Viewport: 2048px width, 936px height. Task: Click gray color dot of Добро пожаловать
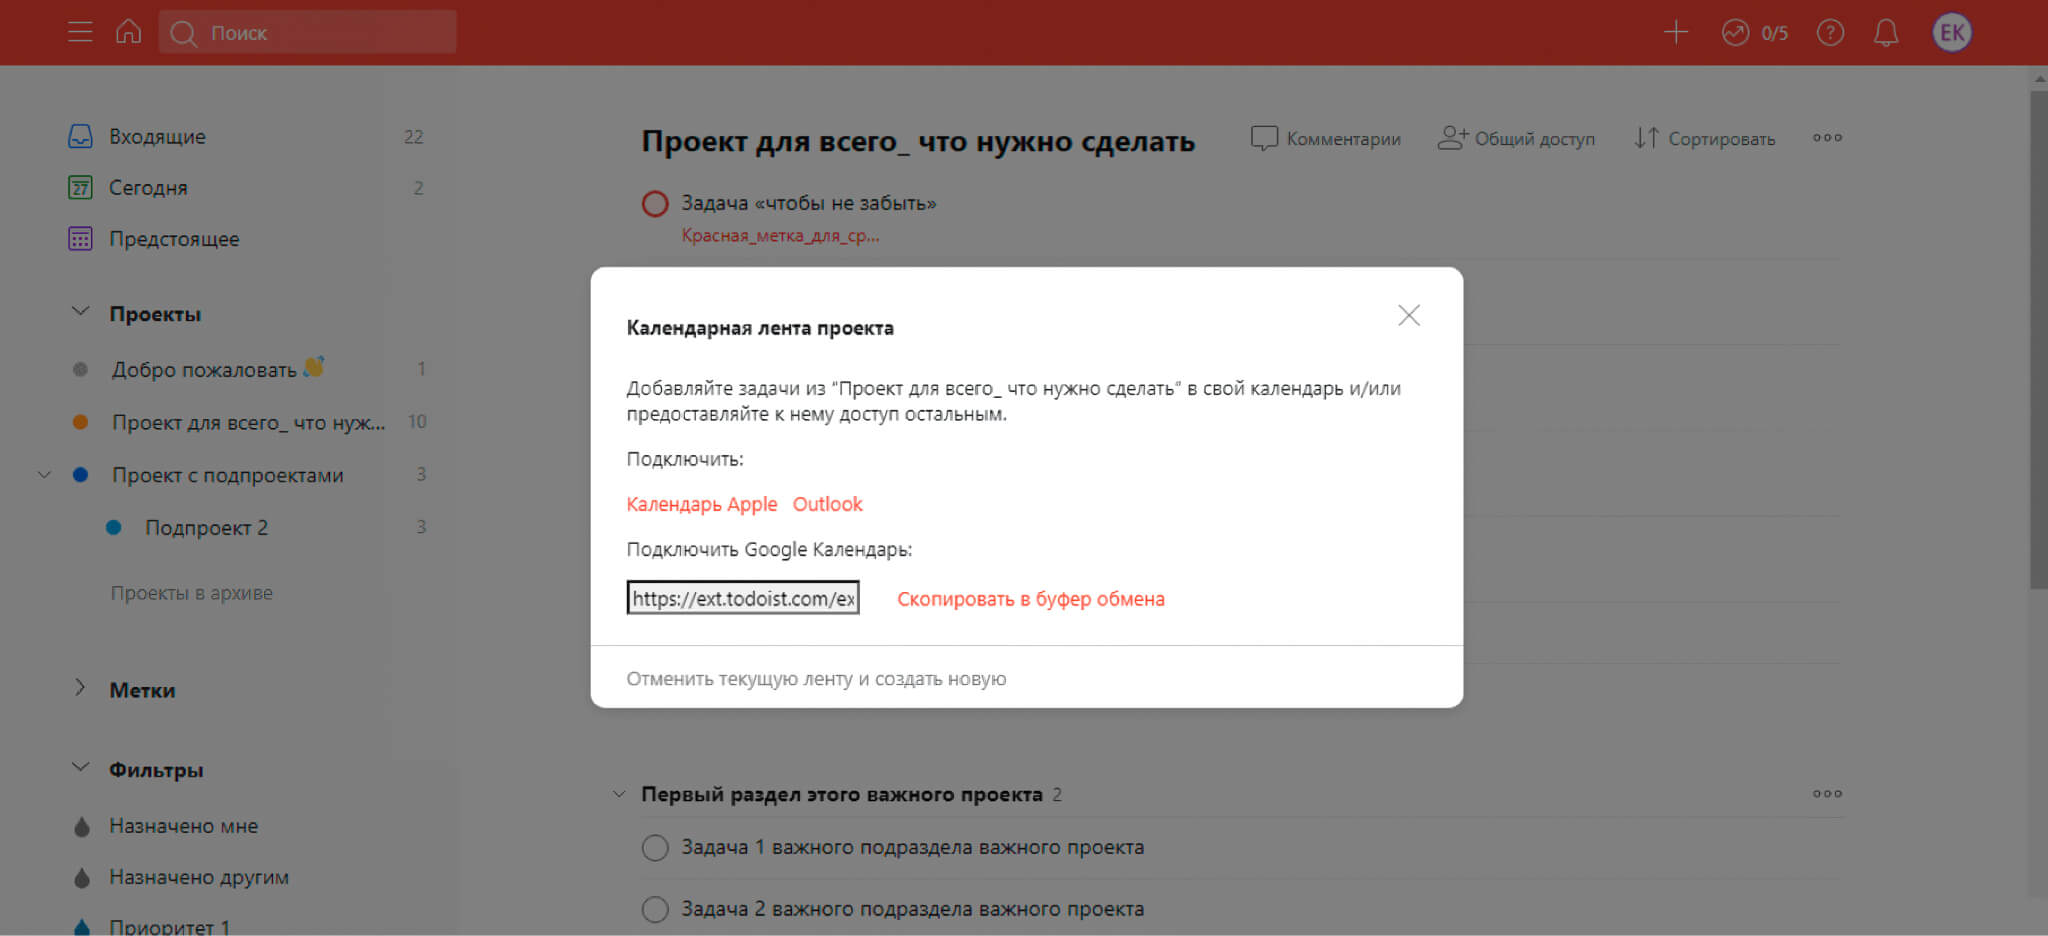click(x=81, y=369)
